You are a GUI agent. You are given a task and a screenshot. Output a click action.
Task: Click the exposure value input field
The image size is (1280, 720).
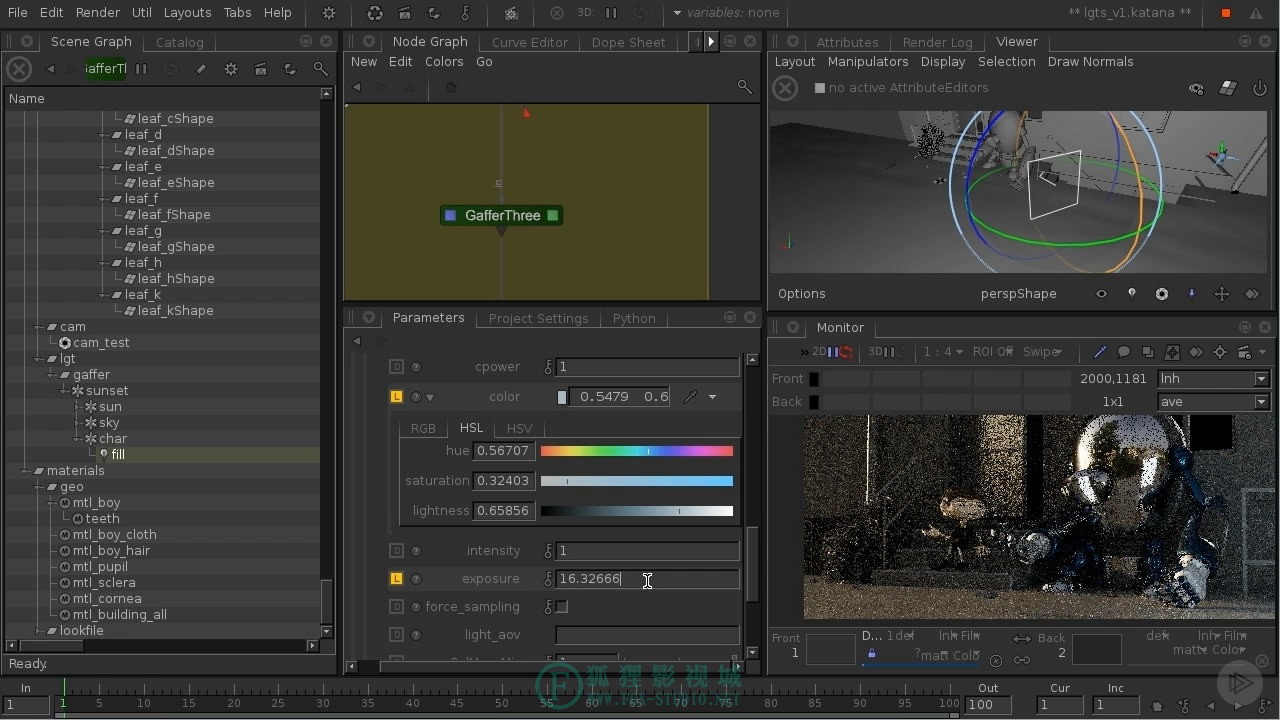[648, 579]
